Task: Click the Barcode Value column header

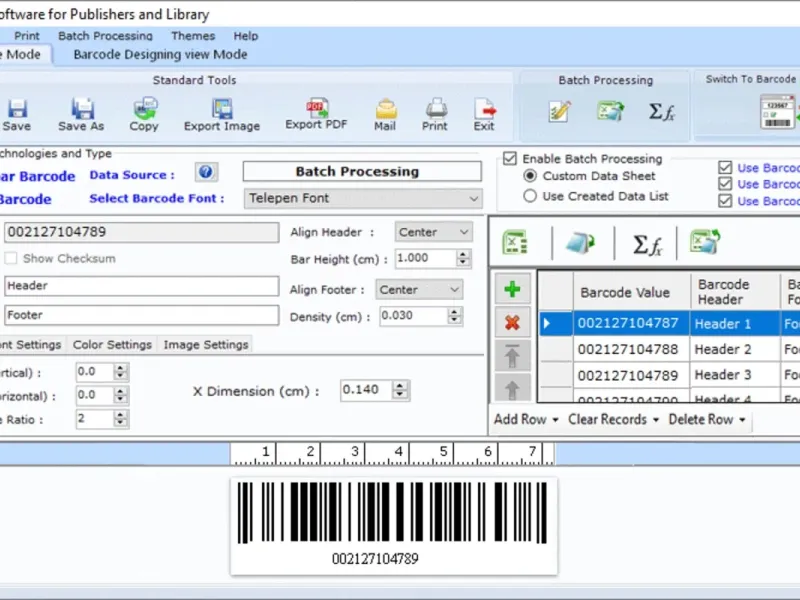Action: [631, 292]
